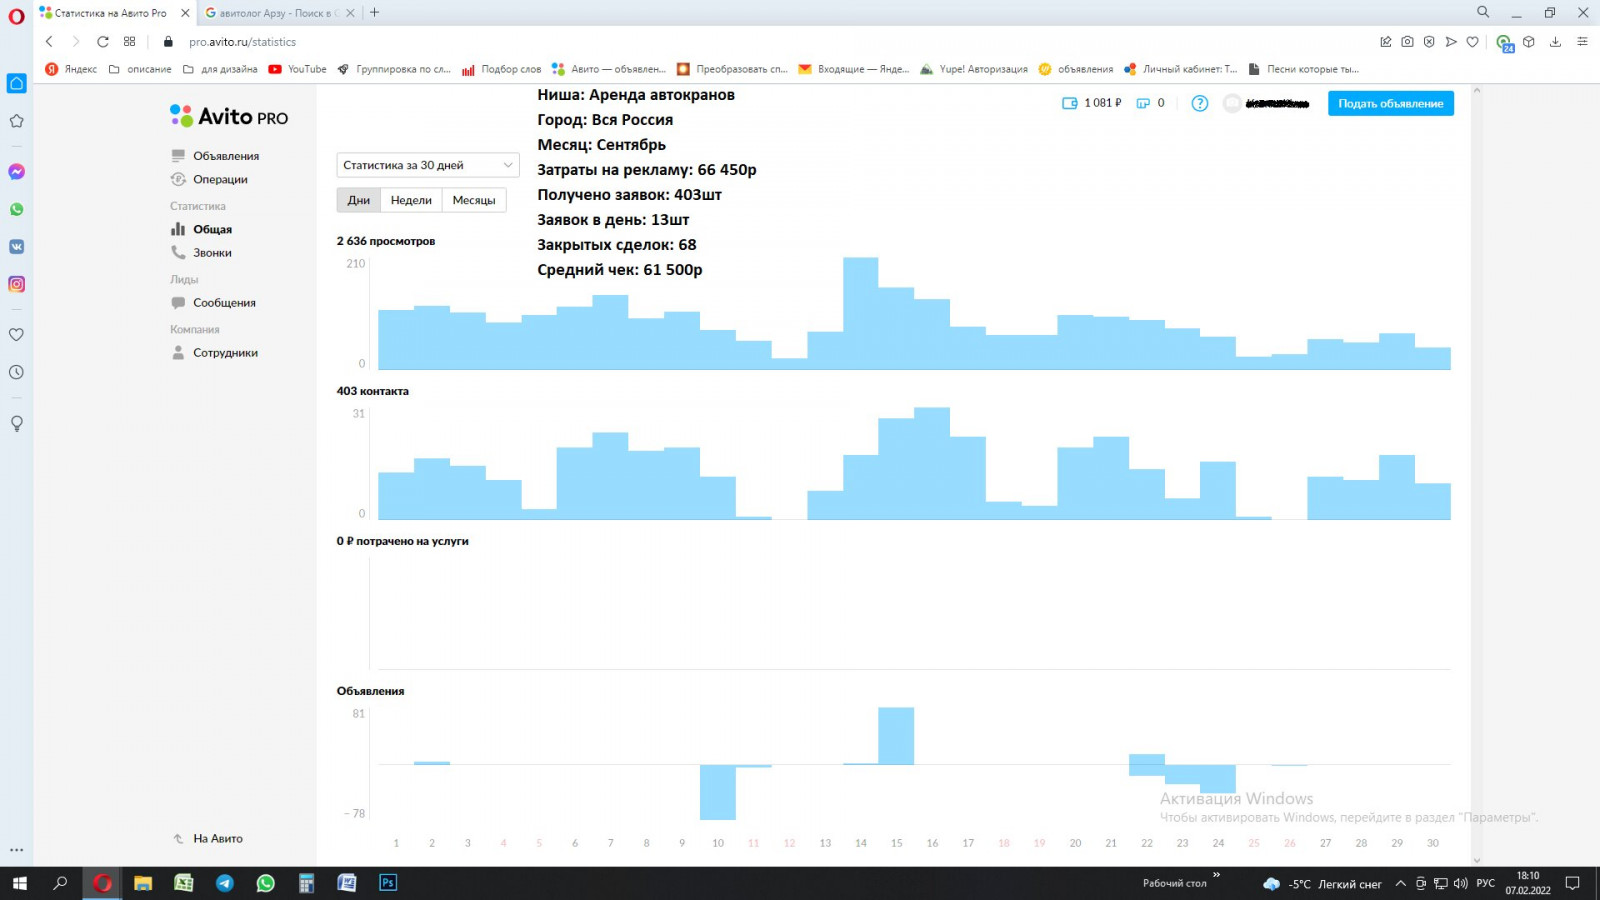Click the page vertical scrollbar
Screen dimensions: 1600x900
pos(1476,475)
